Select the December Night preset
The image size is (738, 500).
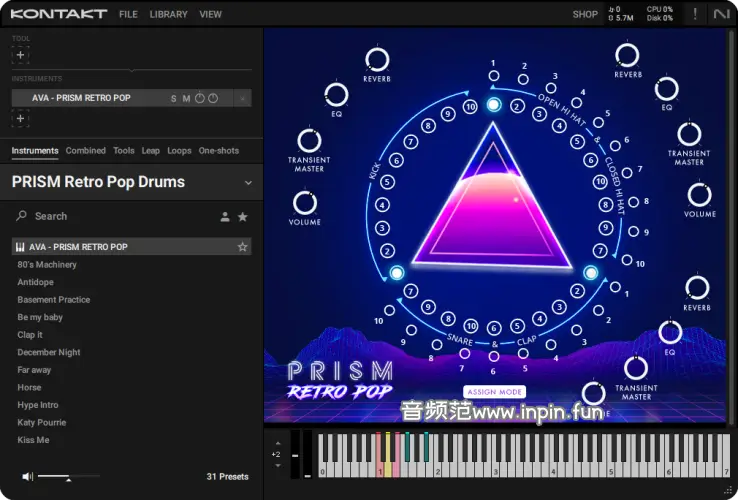[x=49, y=352]
